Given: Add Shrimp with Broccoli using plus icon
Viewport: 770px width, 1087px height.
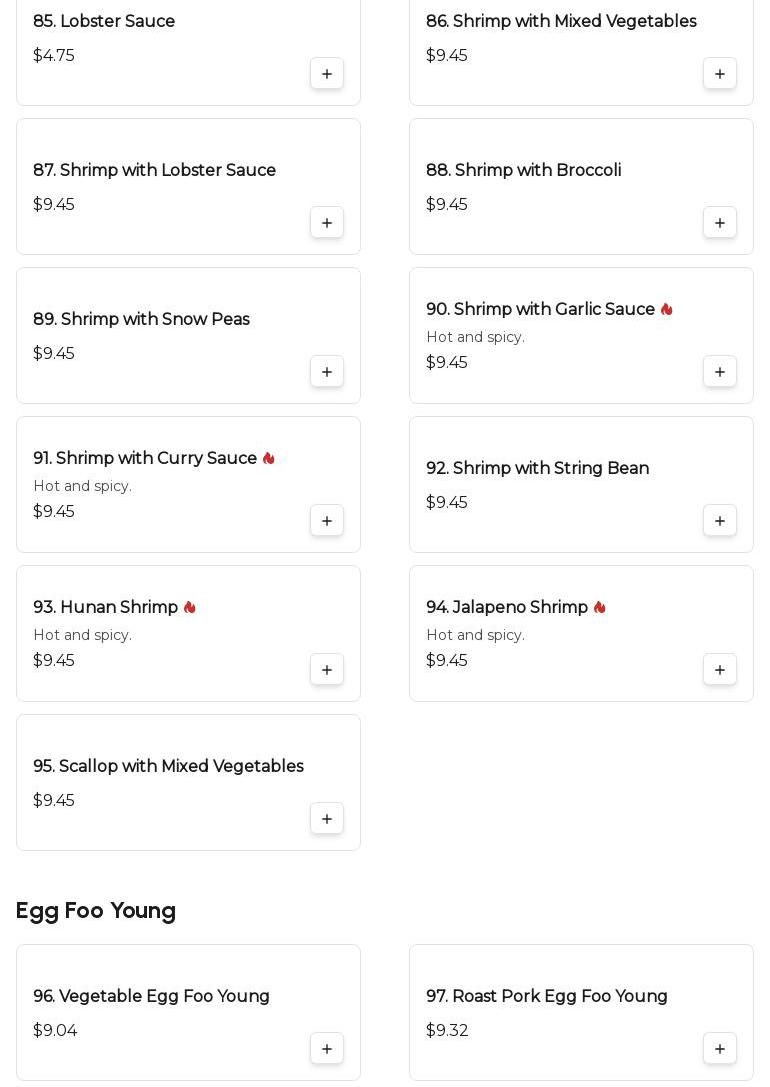Looking at the screenshot, I should click(x=720, y=223).
